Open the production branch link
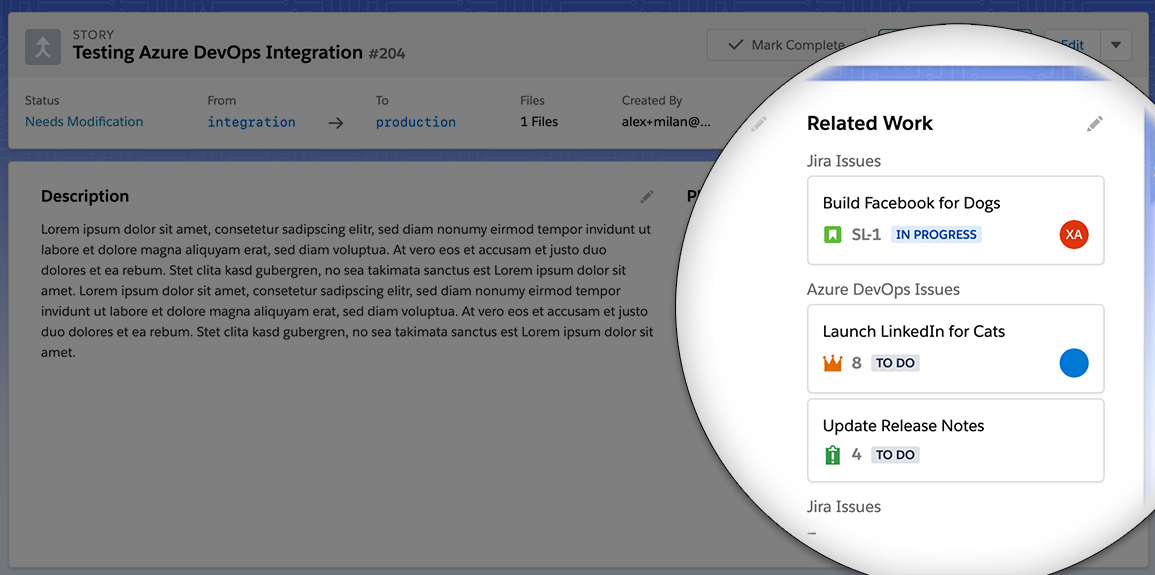Viewport: 1155px width, 575px height. 415,122
